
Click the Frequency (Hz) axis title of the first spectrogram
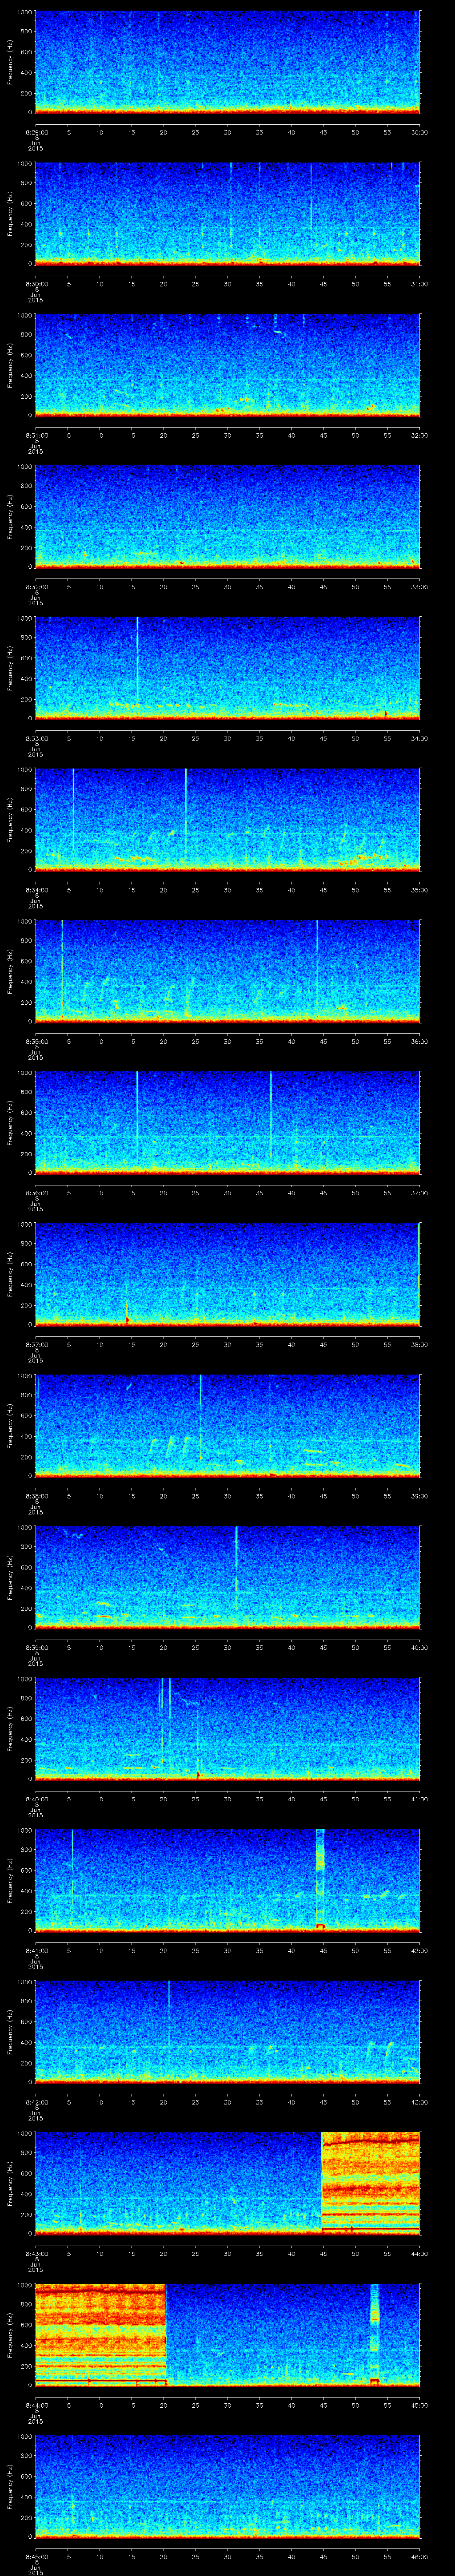coord(10,62)
